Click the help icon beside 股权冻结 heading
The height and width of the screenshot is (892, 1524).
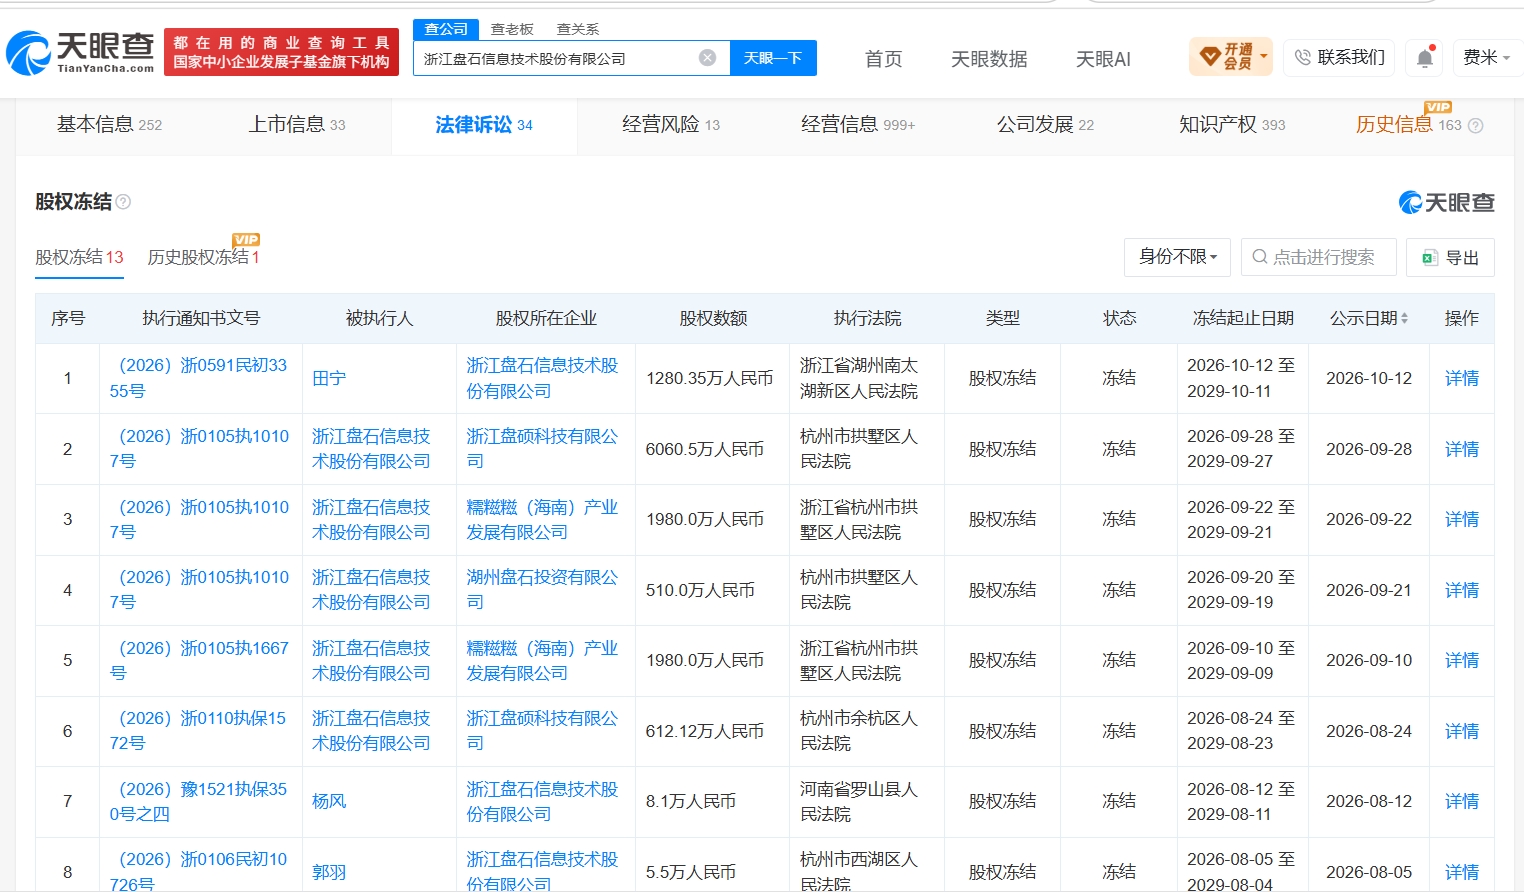123,202
